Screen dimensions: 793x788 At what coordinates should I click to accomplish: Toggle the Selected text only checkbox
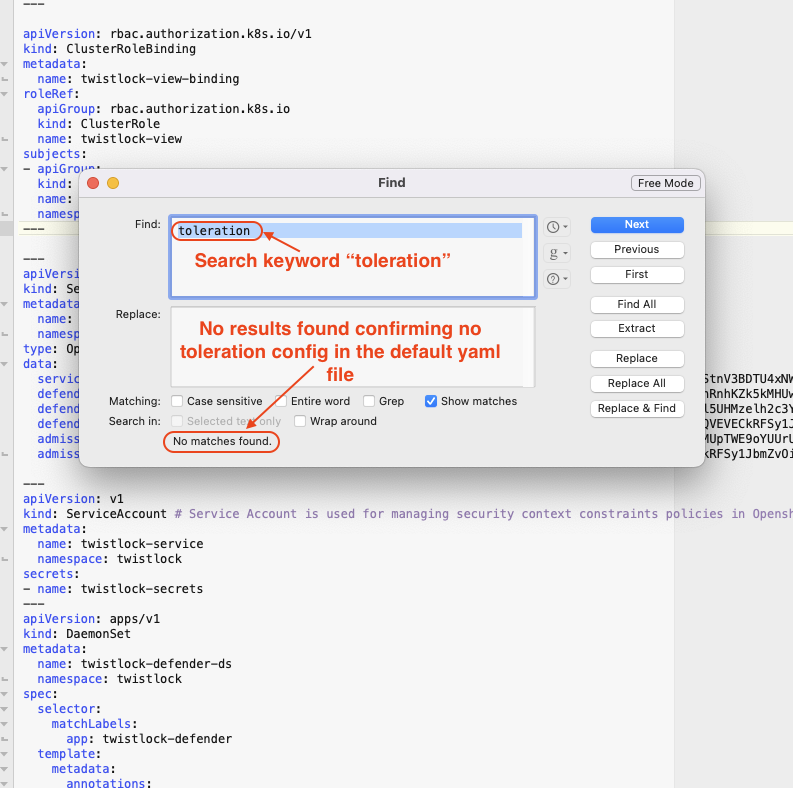point(177,421)
